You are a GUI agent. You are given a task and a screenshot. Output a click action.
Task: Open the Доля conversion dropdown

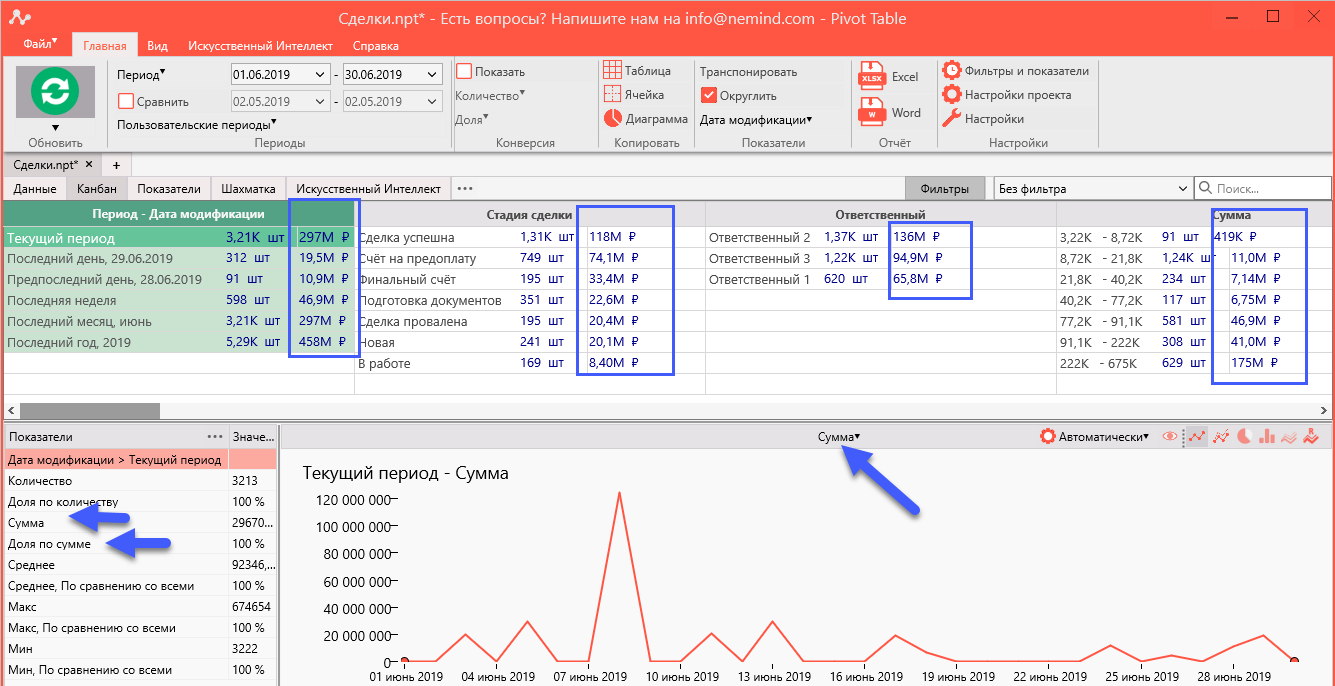tap(472, 119)
